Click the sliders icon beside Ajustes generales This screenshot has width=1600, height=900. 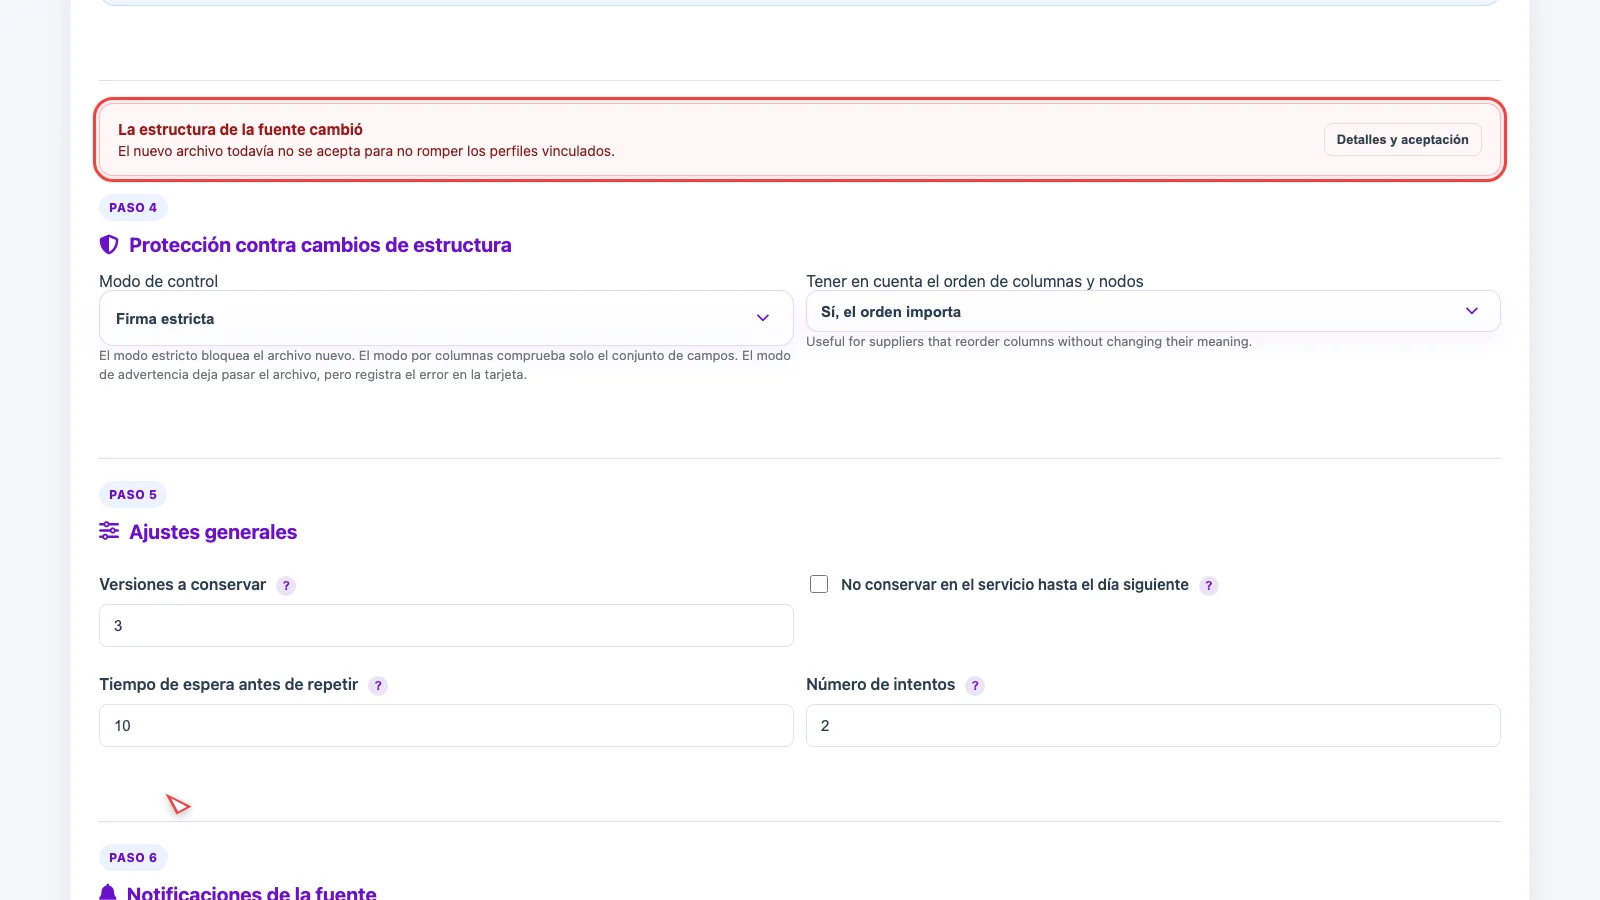109,531
